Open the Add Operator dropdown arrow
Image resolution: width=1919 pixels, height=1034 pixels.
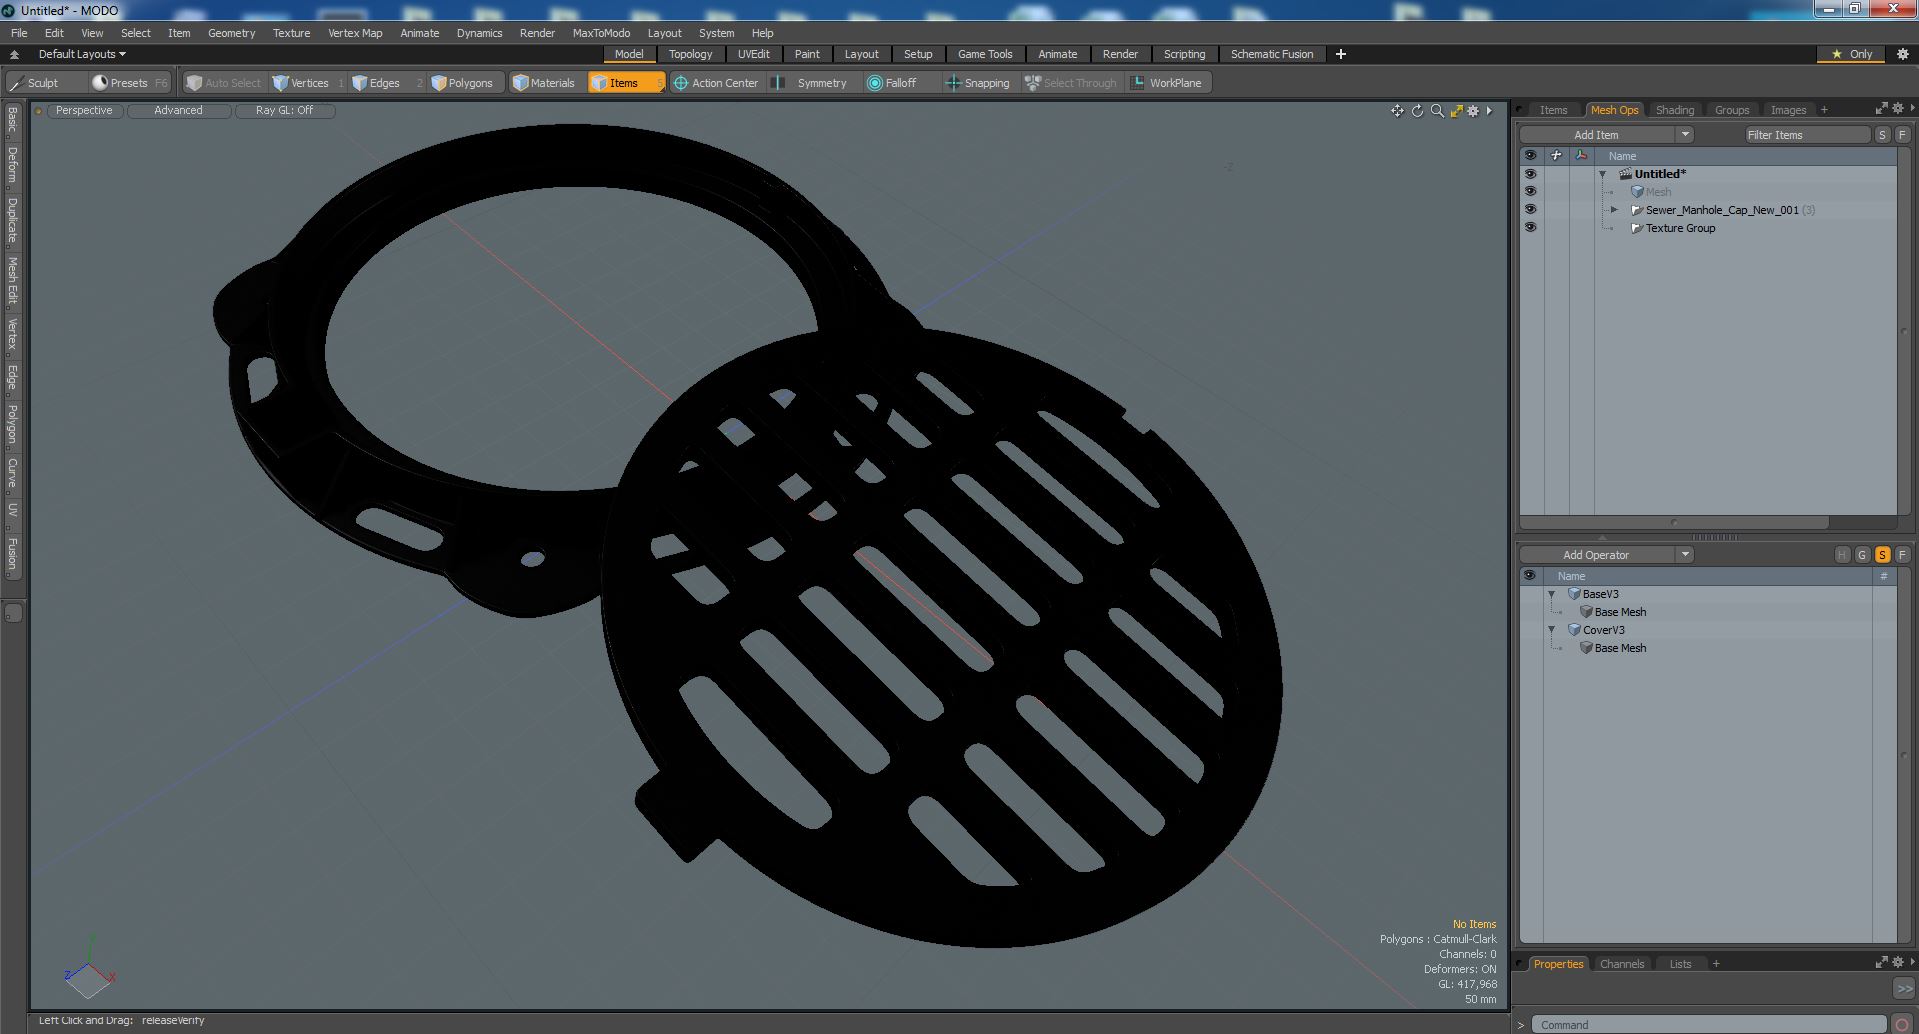[x=1685, y=555]
